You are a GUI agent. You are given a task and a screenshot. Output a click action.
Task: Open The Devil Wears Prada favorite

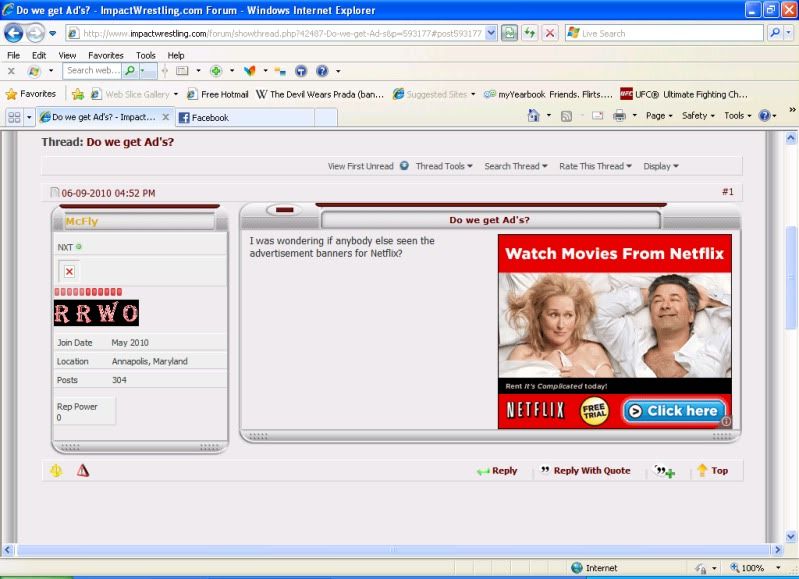tap(319, 94)
